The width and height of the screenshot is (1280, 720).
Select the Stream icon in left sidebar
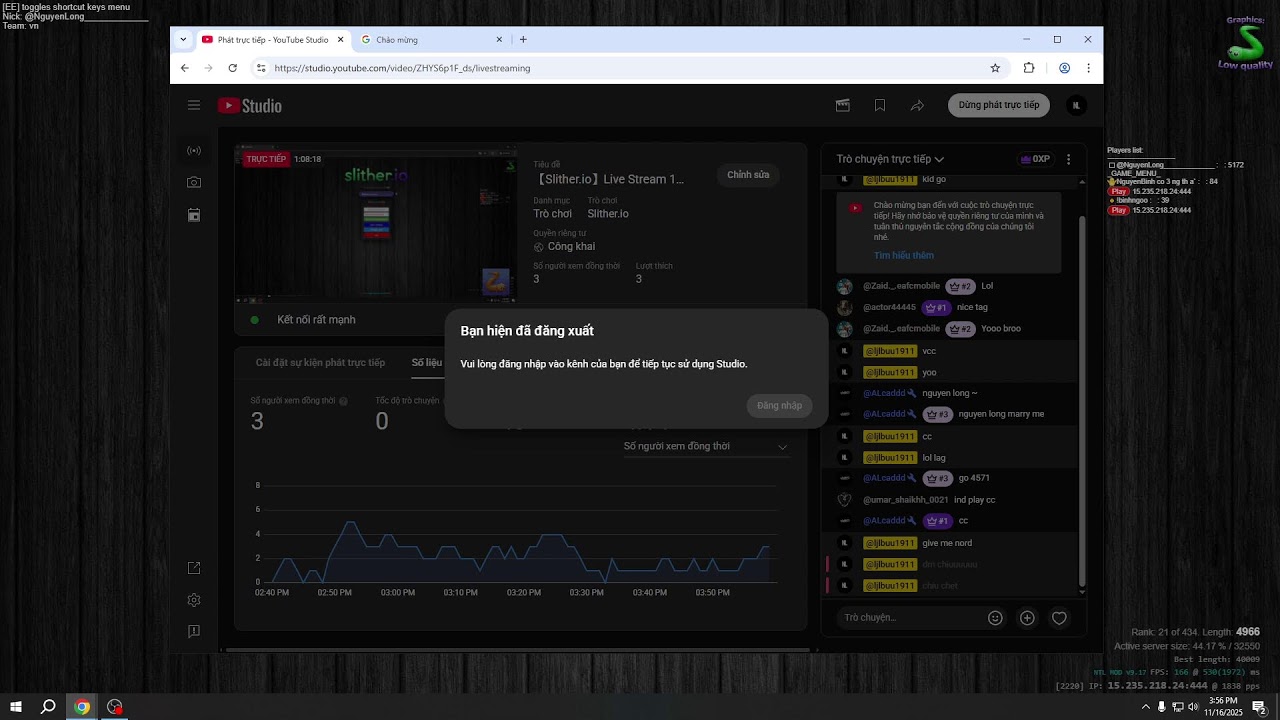(x=194, y=151)
